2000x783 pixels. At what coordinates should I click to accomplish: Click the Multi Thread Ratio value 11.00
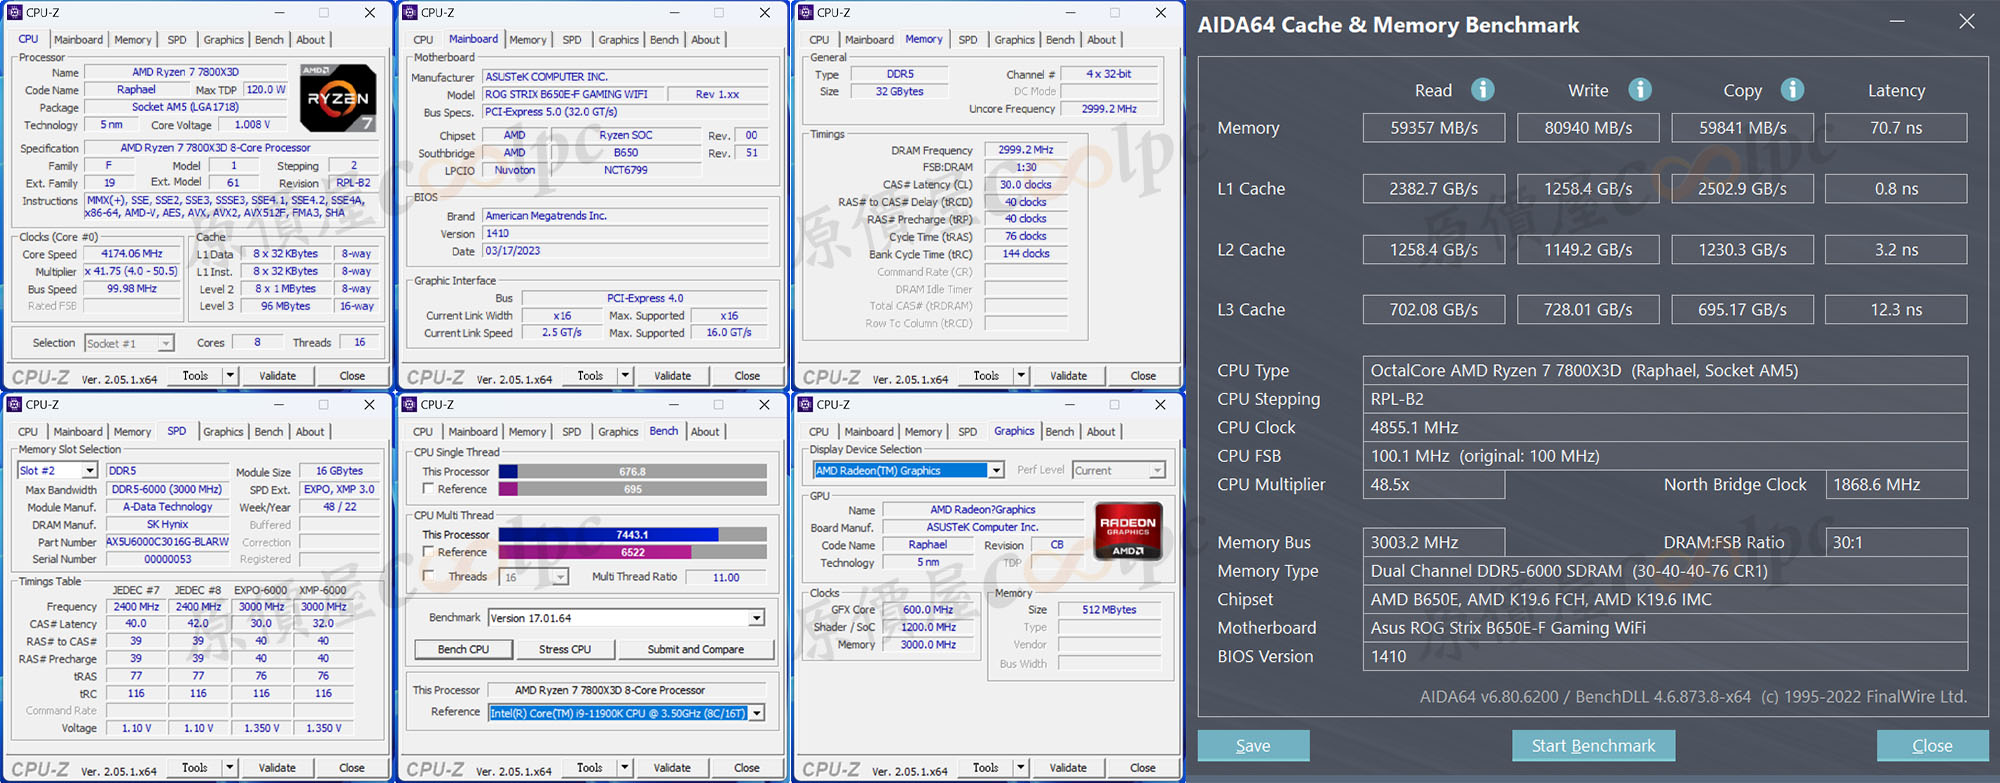click(726, 577)
